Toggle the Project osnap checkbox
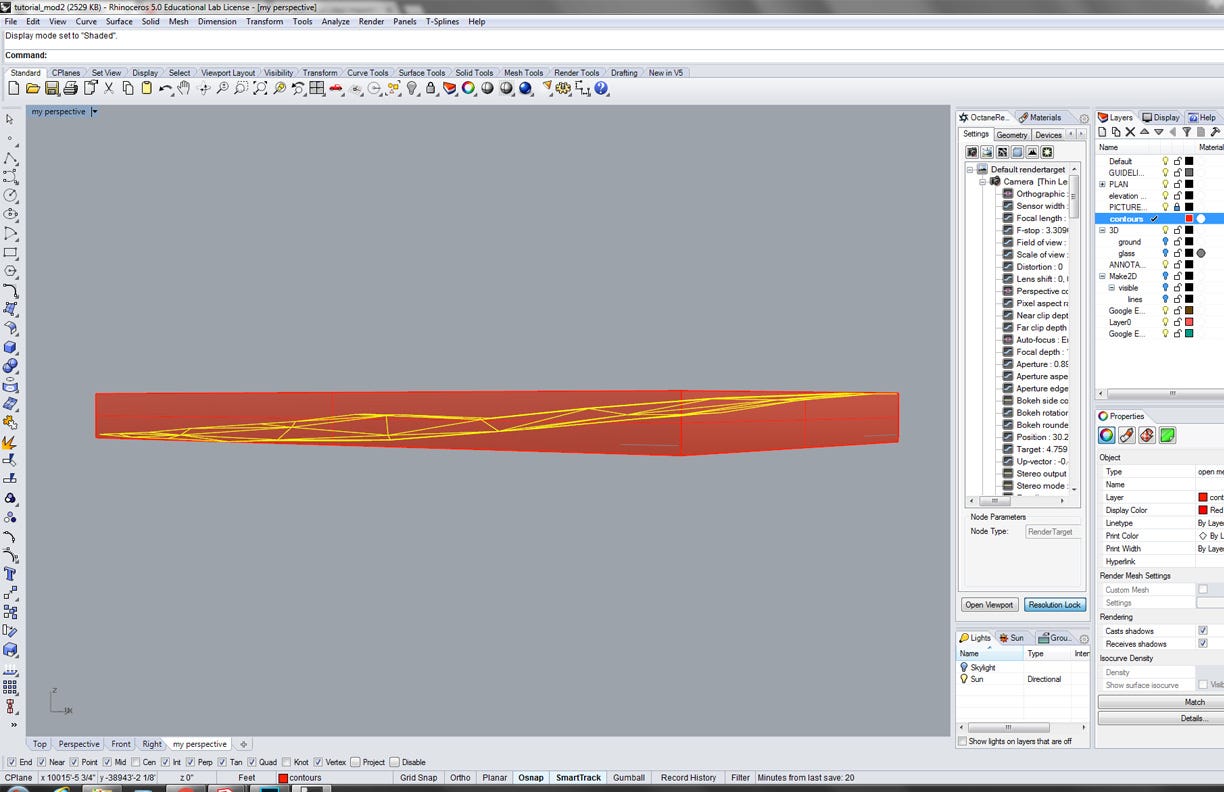 pyautogui.click(x=355, y=762)
